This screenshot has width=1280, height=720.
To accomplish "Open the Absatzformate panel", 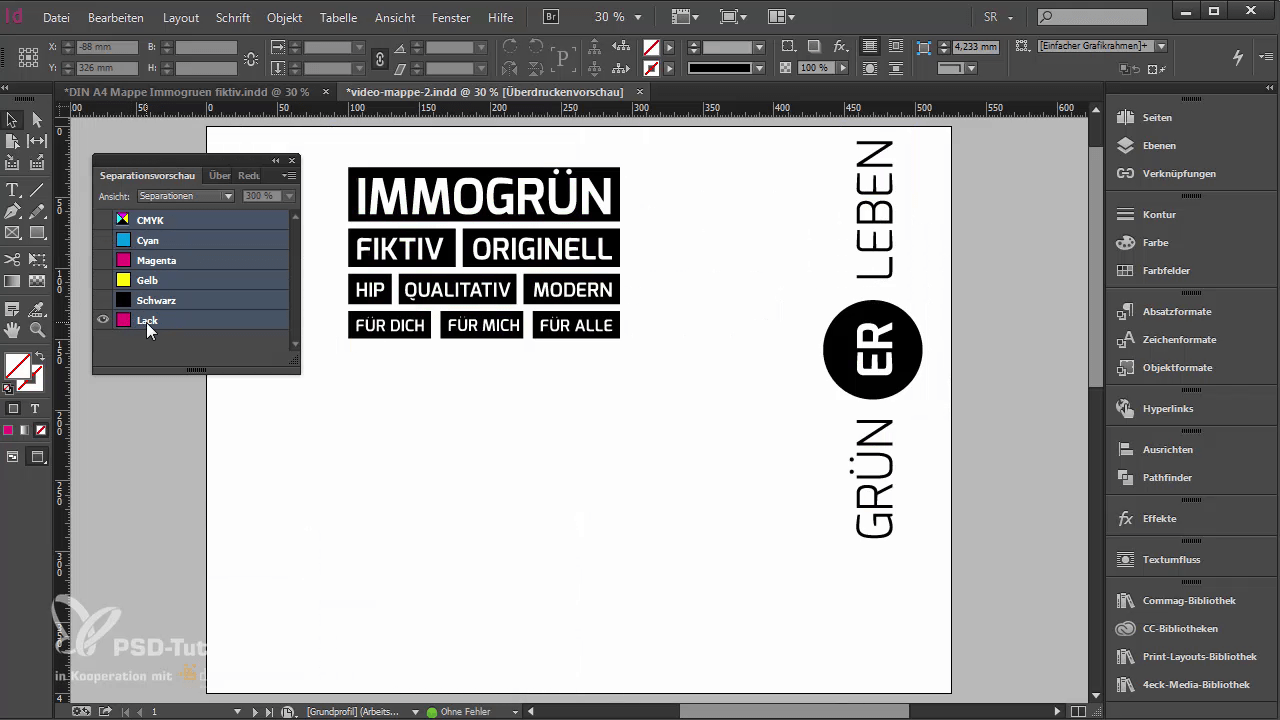I will pos(1177,312).
